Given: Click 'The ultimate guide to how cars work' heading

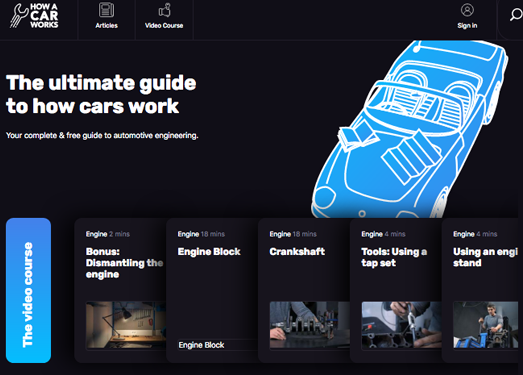Looking at the screenshot, I should point(101,94).
